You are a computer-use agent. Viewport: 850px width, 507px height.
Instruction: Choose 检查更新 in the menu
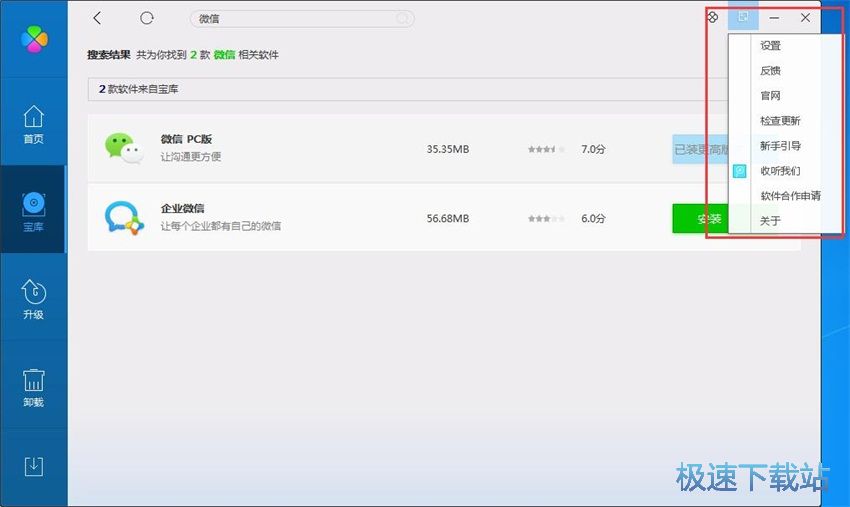coord(780,120)
